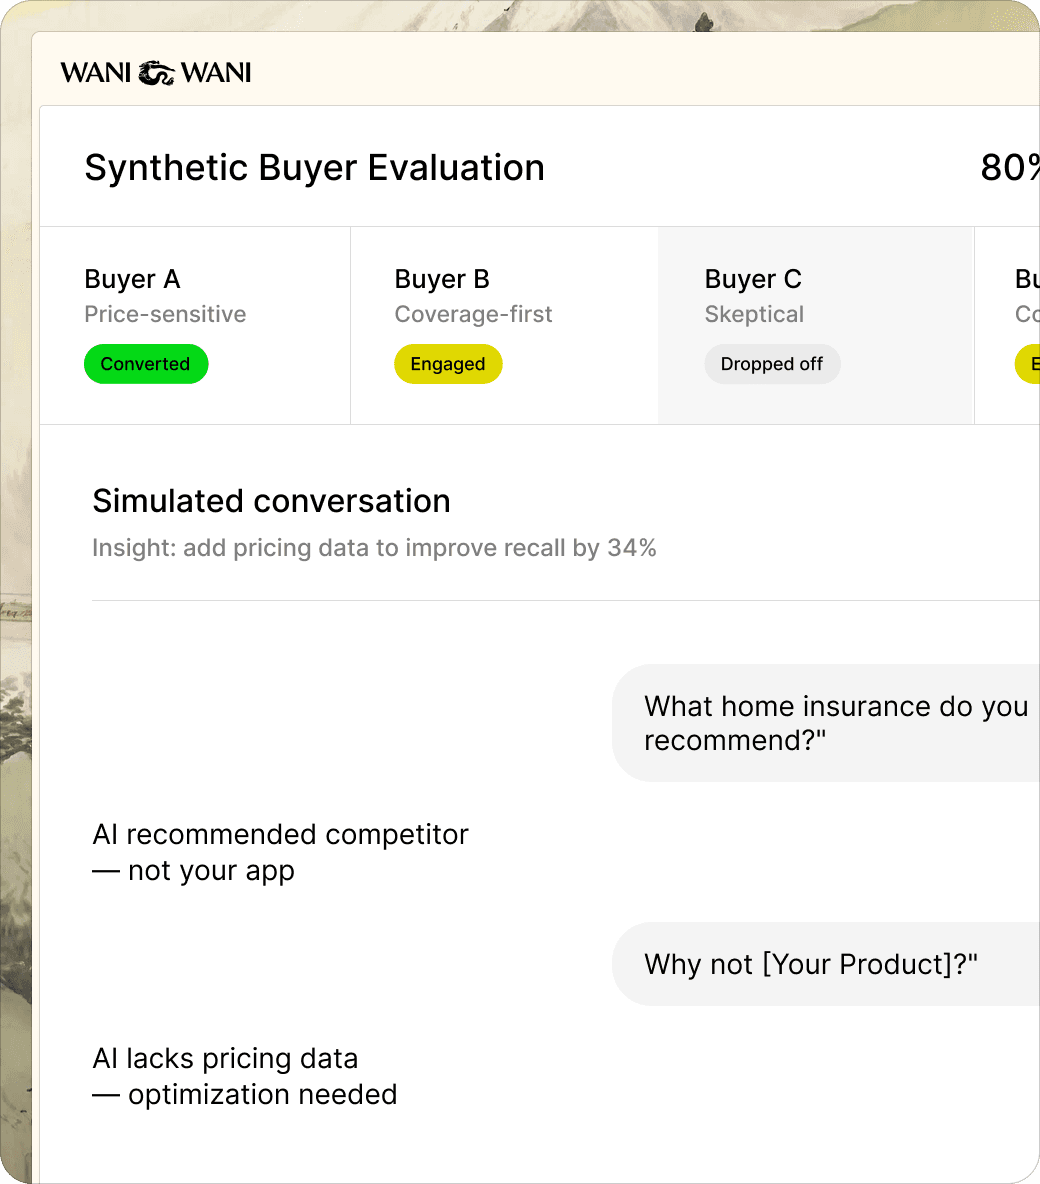Click the crocodile logo in the WANI WANI header

[x=155, y=71]
